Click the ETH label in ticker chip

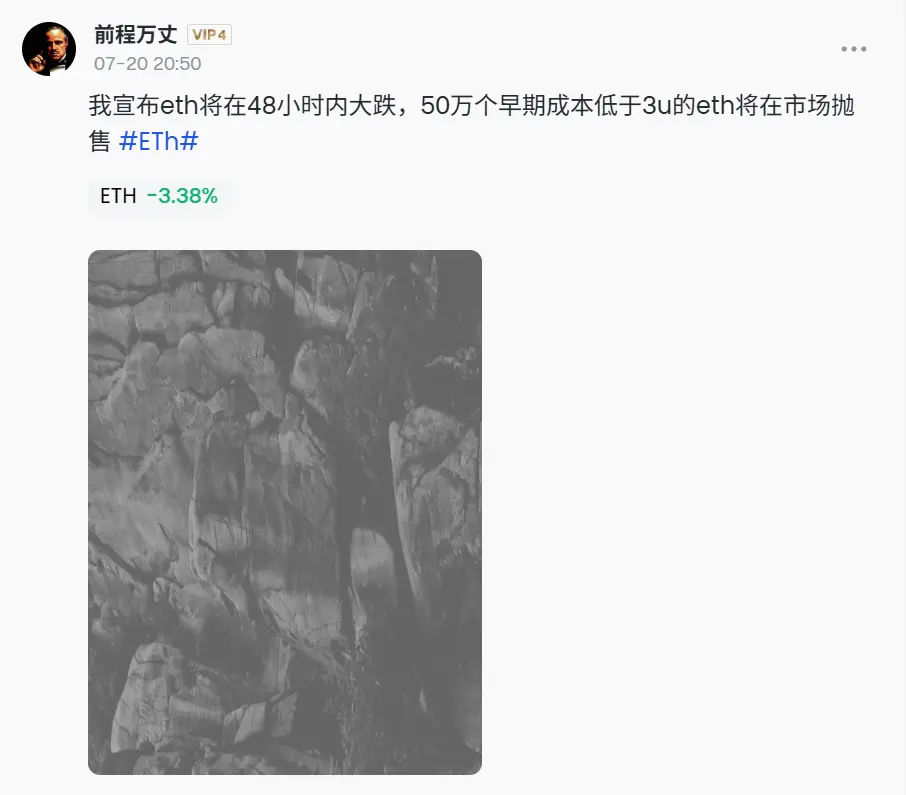(x=118, y=196)
